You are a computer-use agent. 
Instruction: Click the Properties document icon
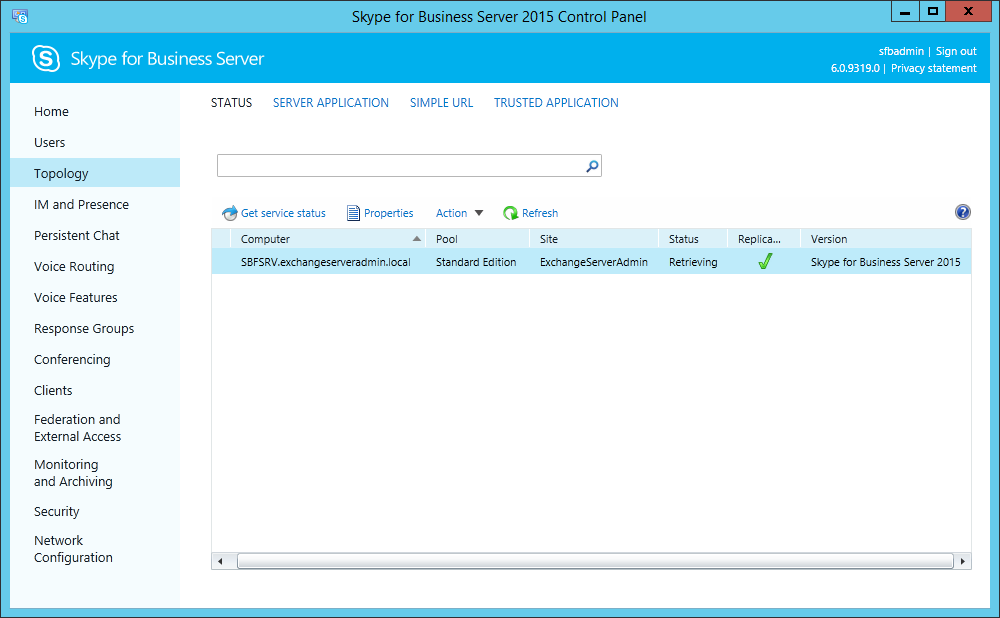click(x=353, y=213)
